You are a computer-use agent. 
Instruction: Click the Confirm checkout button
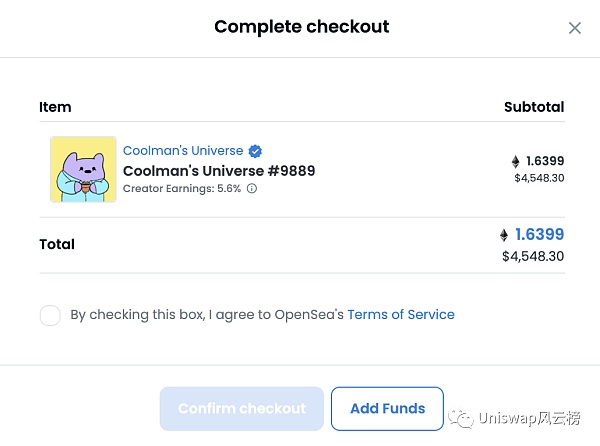click(242, 409)
